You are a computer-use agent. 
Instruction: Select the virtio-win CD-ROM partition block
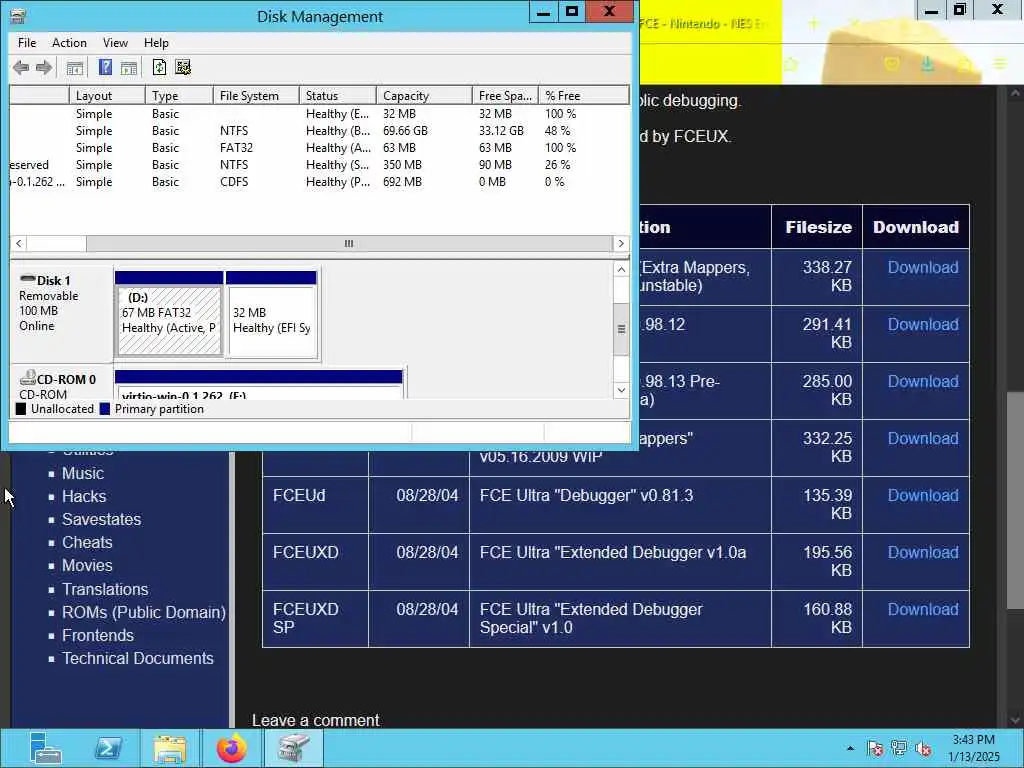[x=259, y=385]
